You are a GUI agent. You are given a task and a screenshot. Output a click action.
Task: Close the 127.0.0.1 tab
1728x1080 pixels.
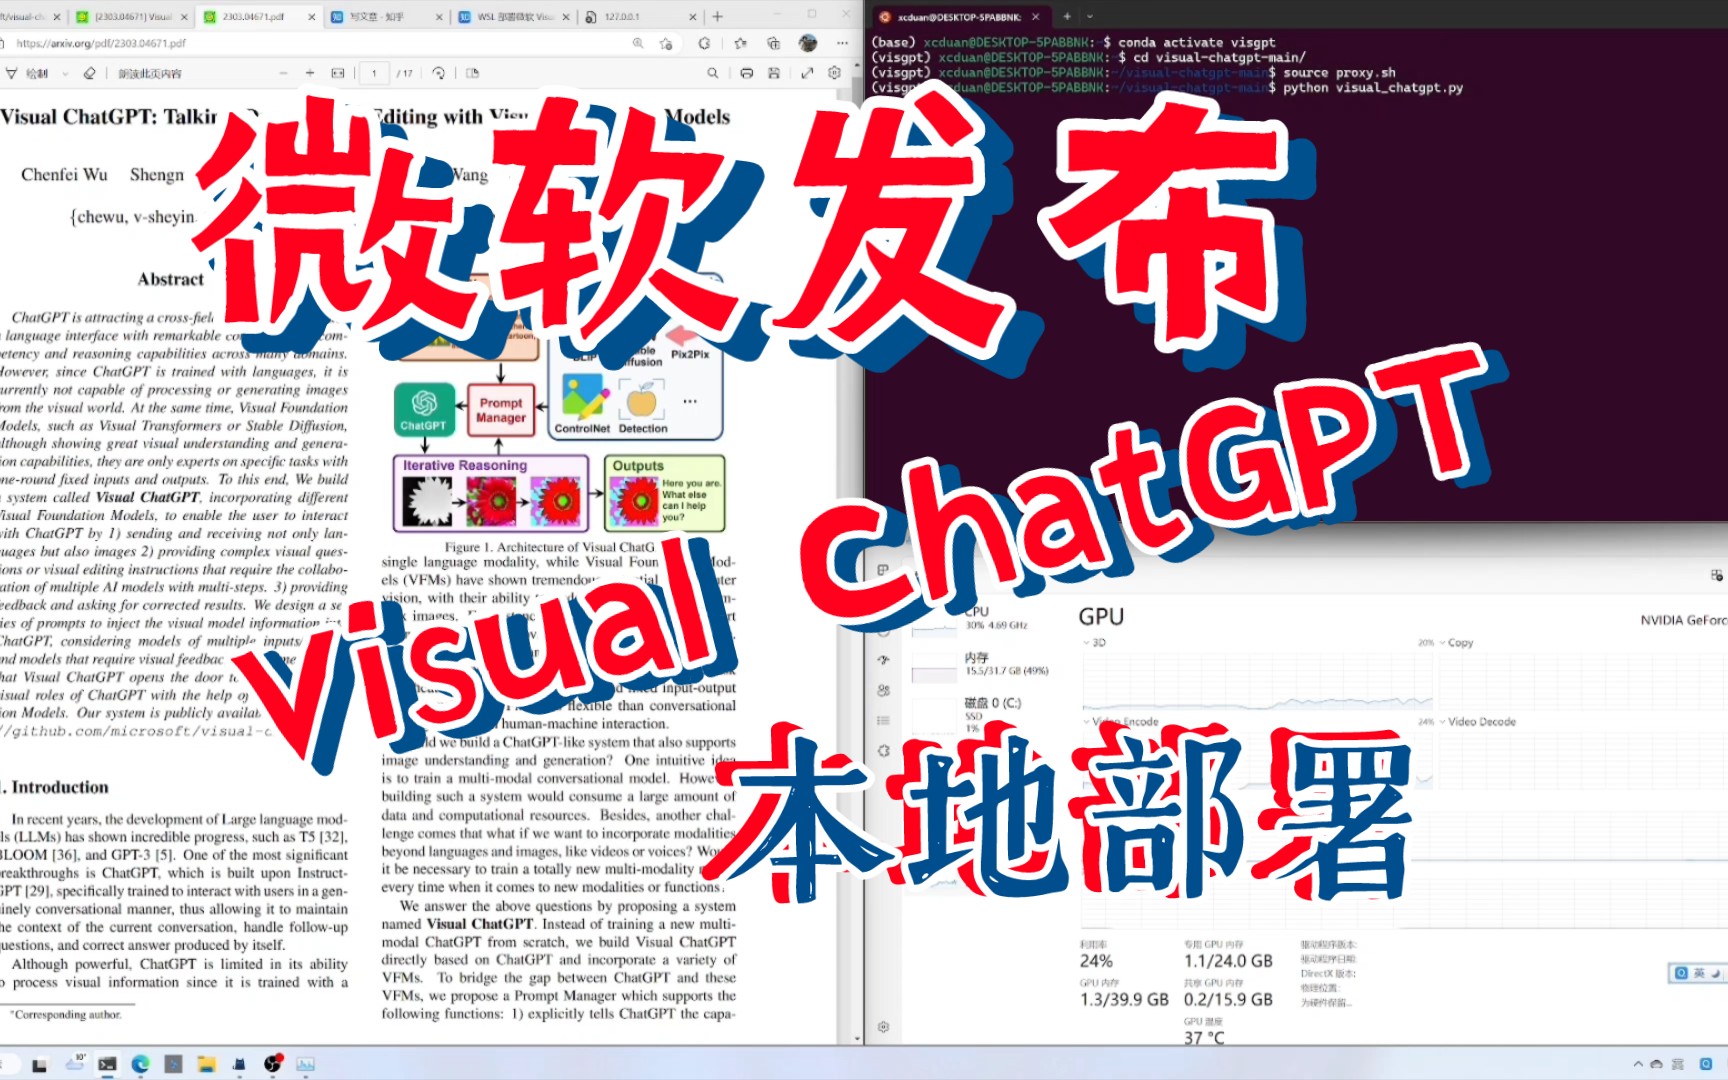(x=693, y=17)
